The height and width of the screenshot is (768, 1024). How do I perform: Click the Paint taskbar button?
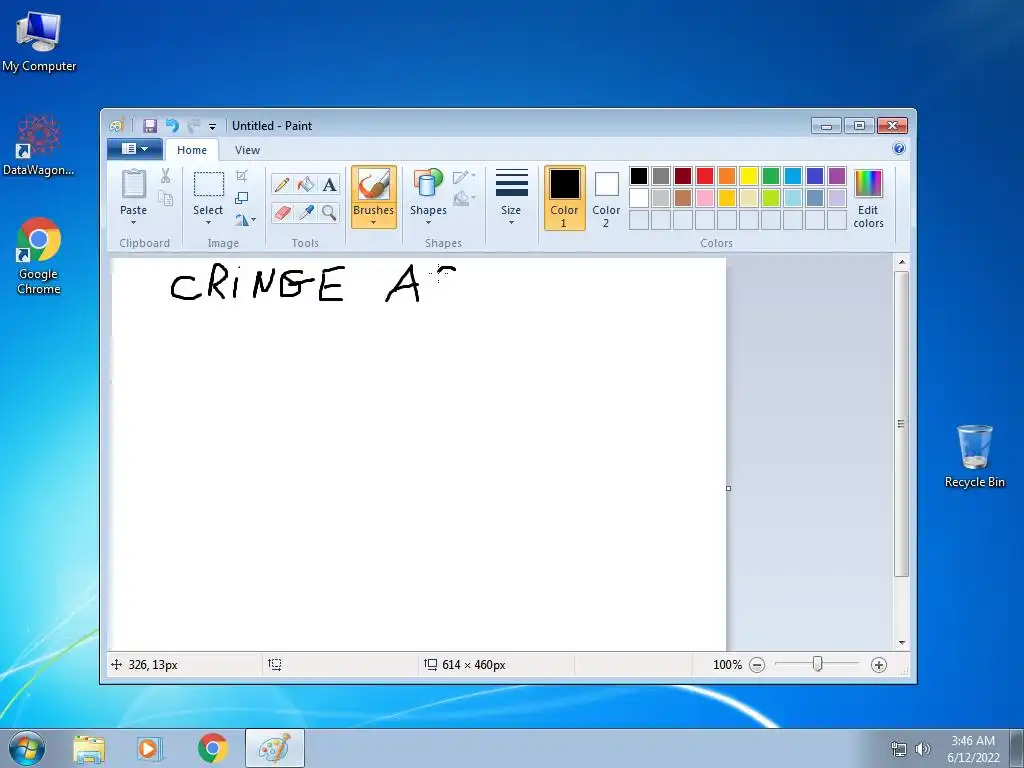pos(275,748)
